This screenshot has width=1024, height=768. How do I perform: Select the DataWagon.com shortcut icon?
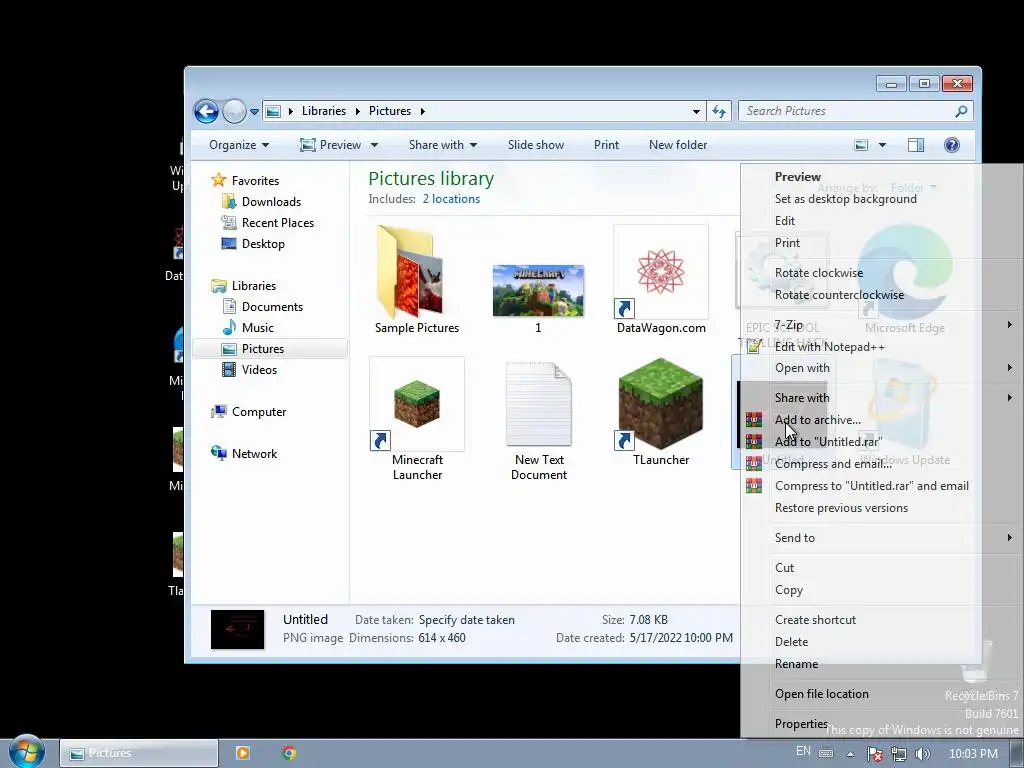[661, 272]
